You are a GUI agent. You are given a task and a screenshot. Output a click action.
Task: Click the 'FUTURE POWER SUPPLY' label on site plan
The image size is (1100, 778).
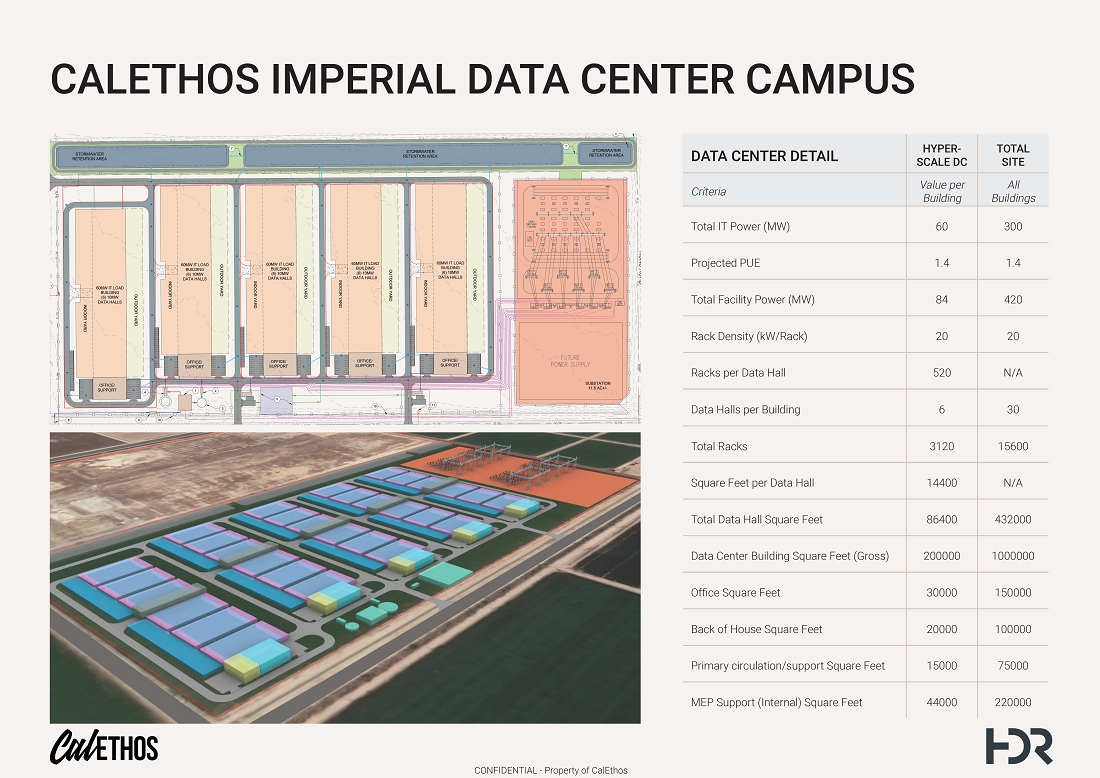coord(570,361)
